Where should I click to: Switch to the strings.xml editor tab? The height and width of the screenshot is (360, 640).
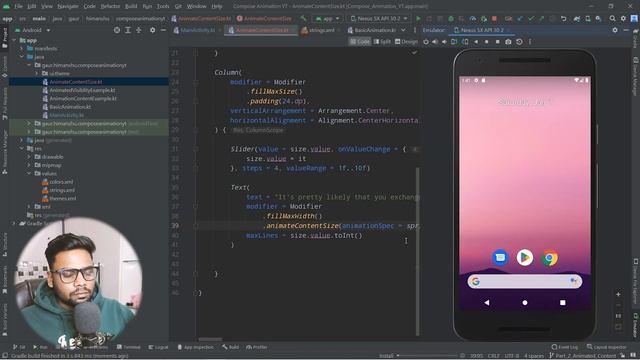(x=321, y=30)
